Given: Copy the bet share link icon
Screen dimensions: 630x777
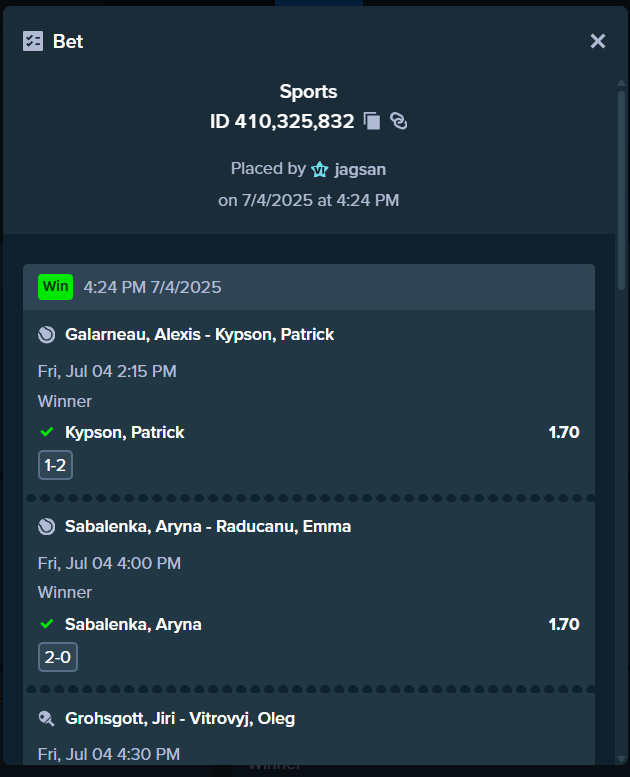Looking at the screenshot, I should [x=399, y=121].
